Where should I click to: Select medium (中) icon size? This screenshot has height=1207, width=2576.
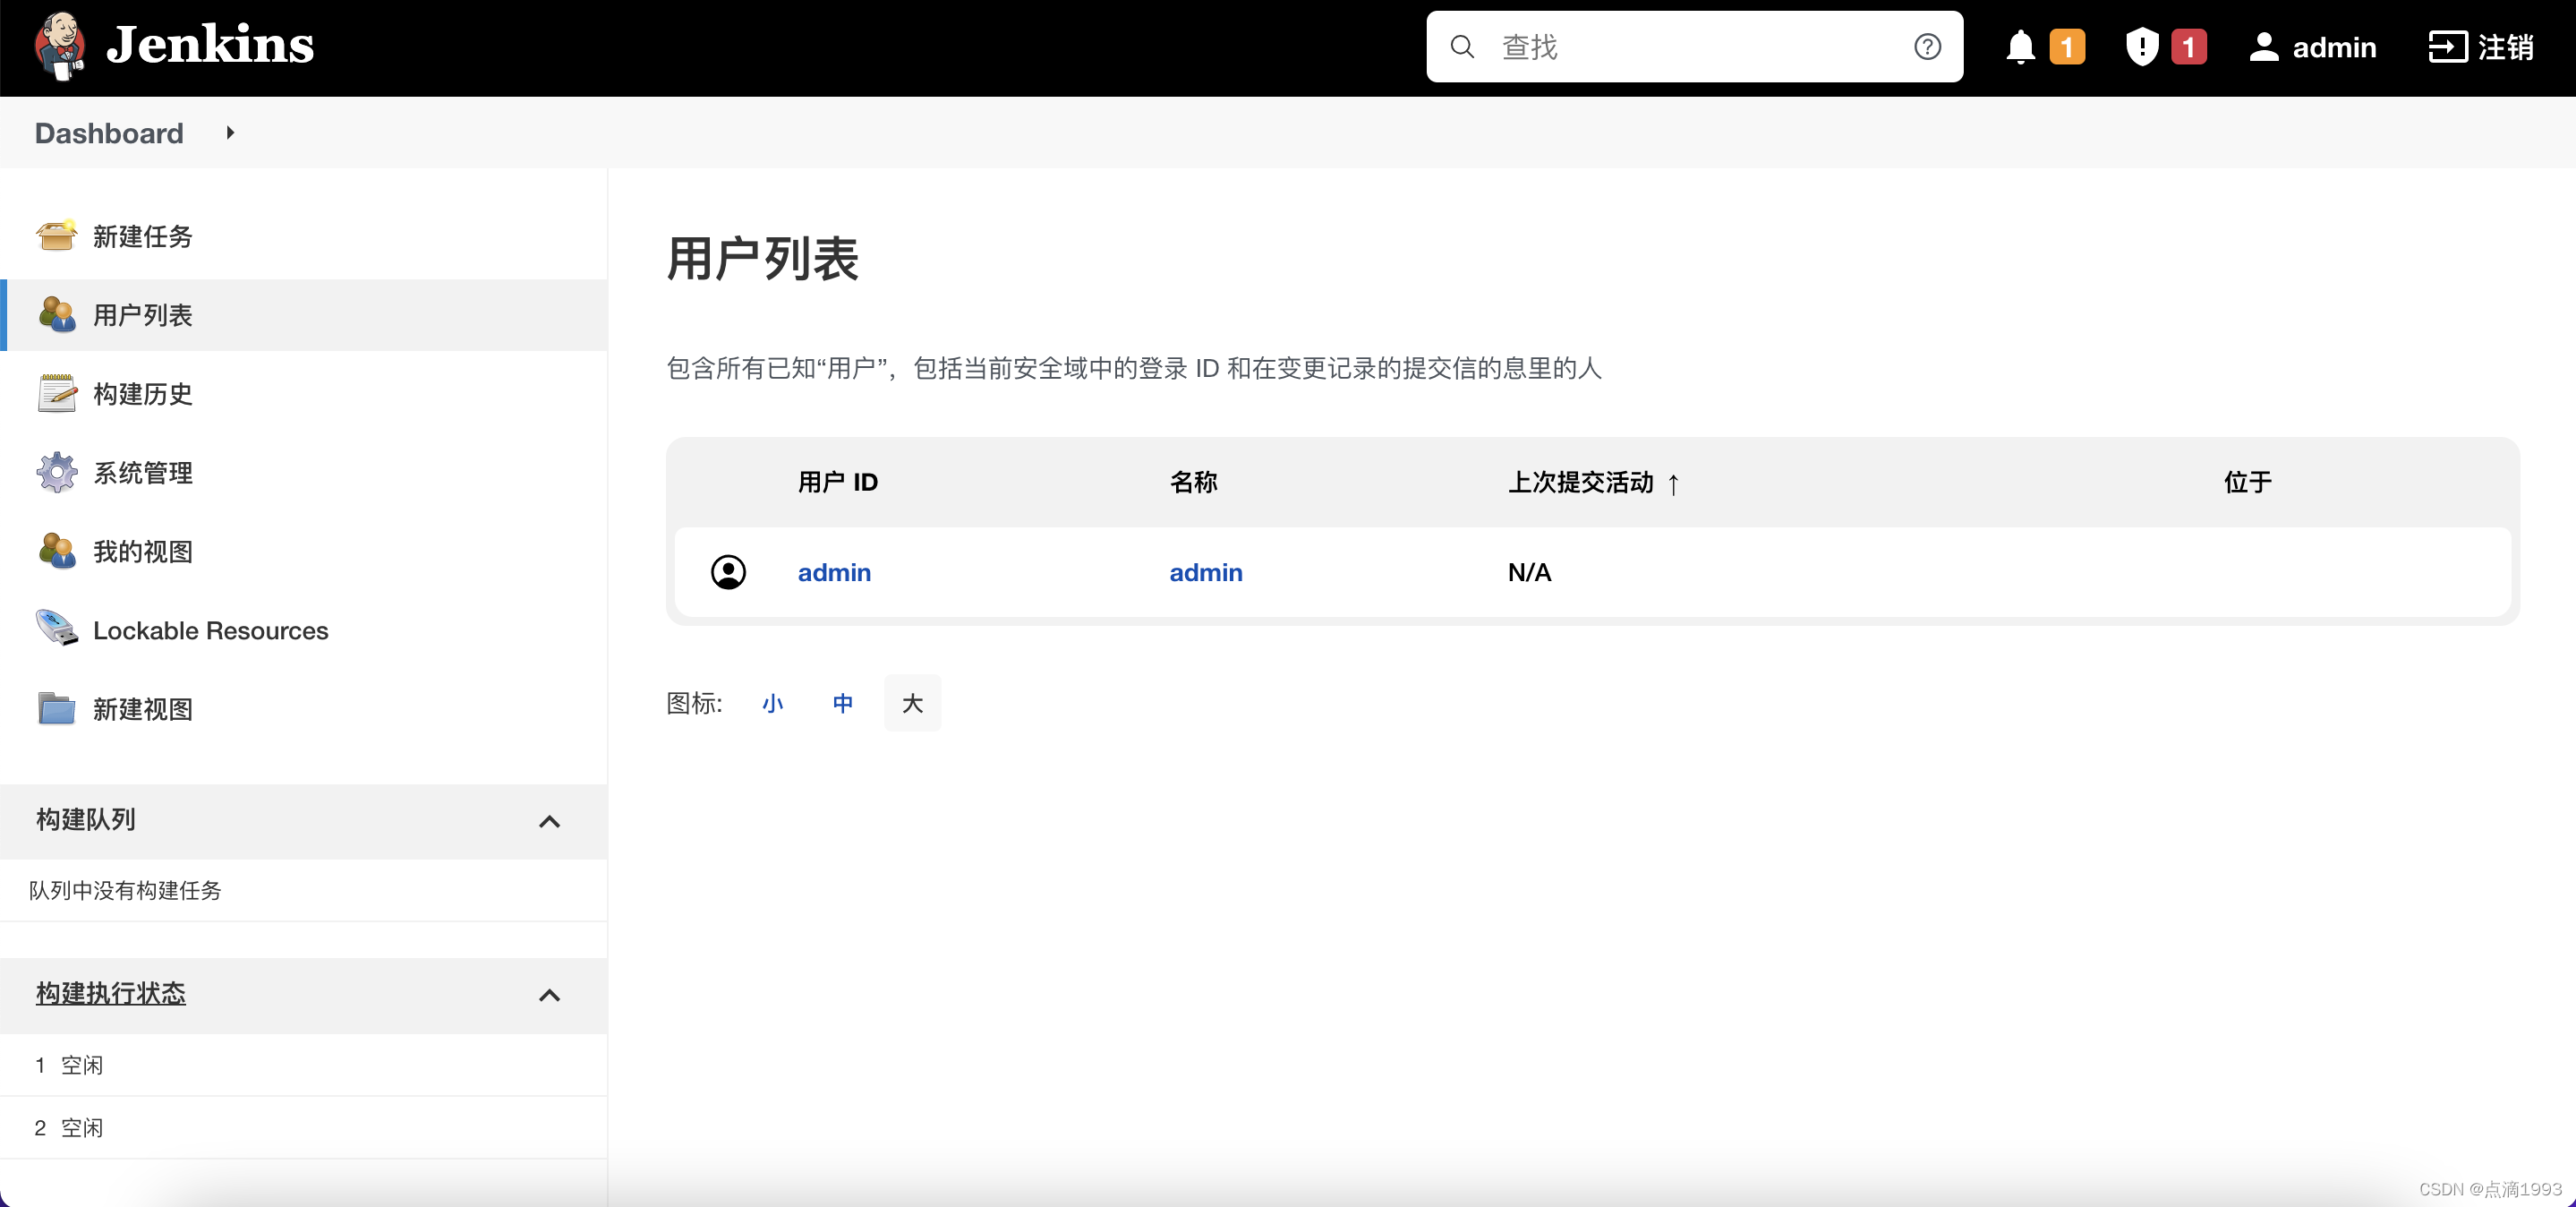pyautogui.click(x=842, y=703)
